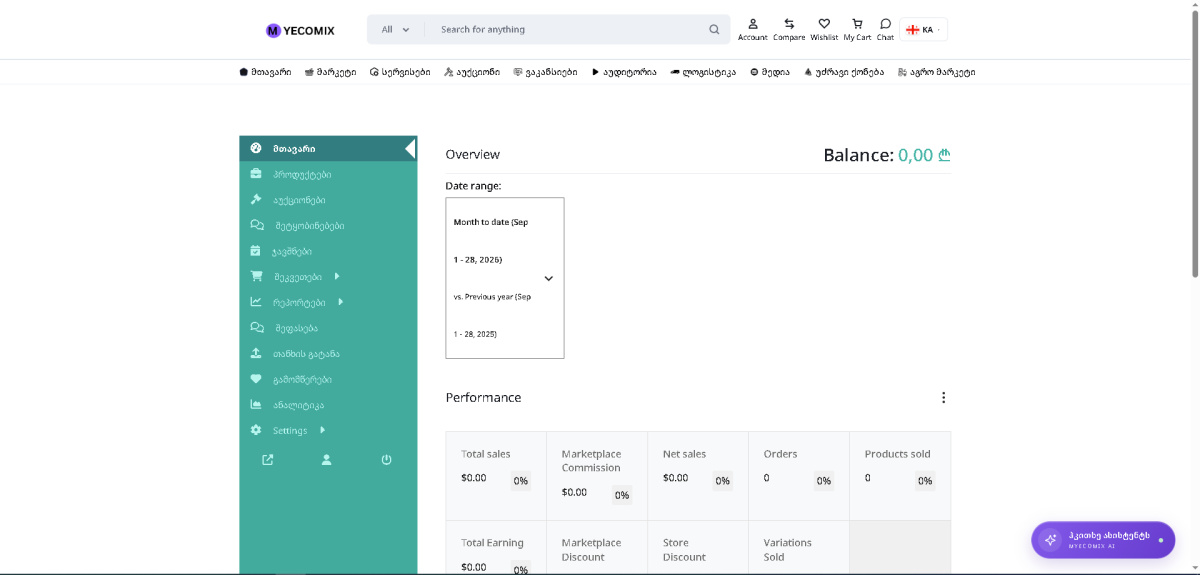
Task: Click the power logout icon in sidebar
Action: point(386,460)
